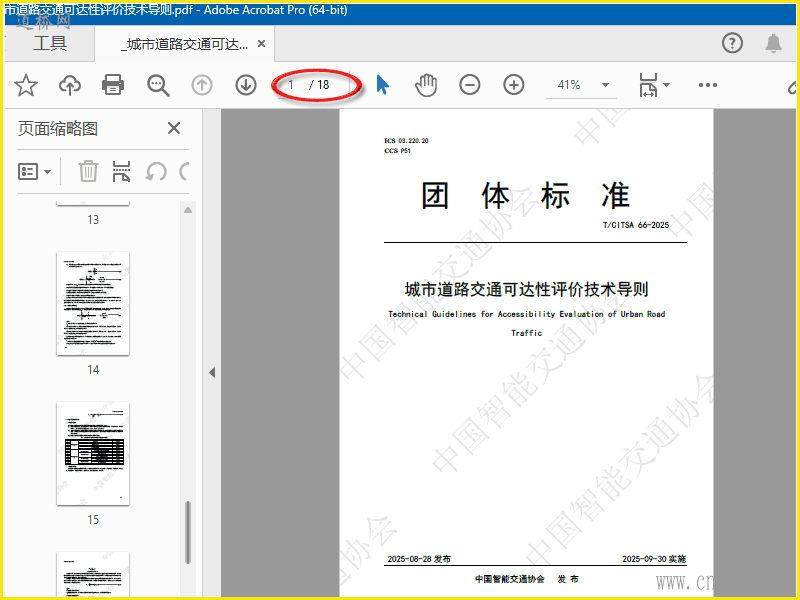Click thumbnail label 13

point(93,220)
